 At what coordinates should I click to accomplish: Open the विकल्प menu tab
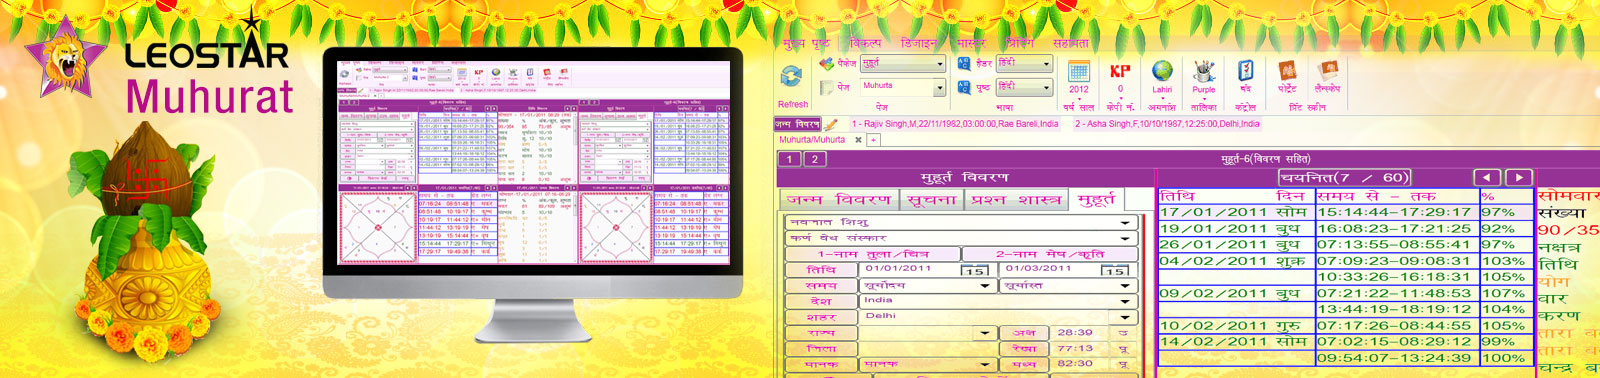point(865,43)
